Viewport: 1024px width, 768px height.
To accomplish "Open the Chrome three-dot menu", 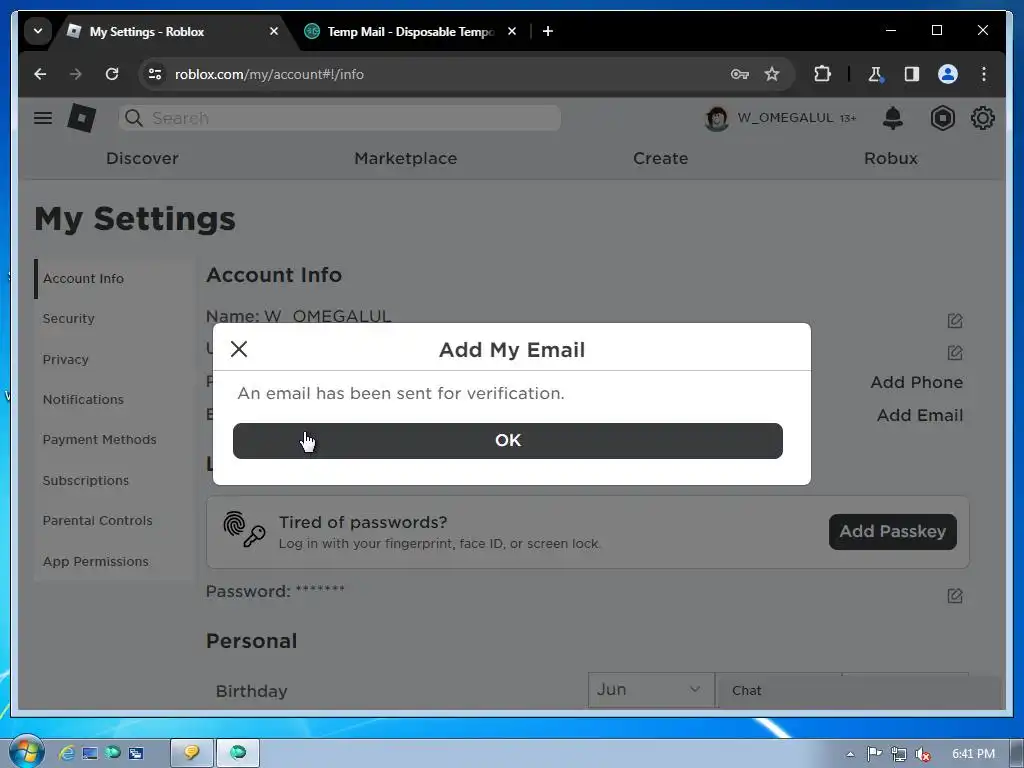I will coord(984,74).
